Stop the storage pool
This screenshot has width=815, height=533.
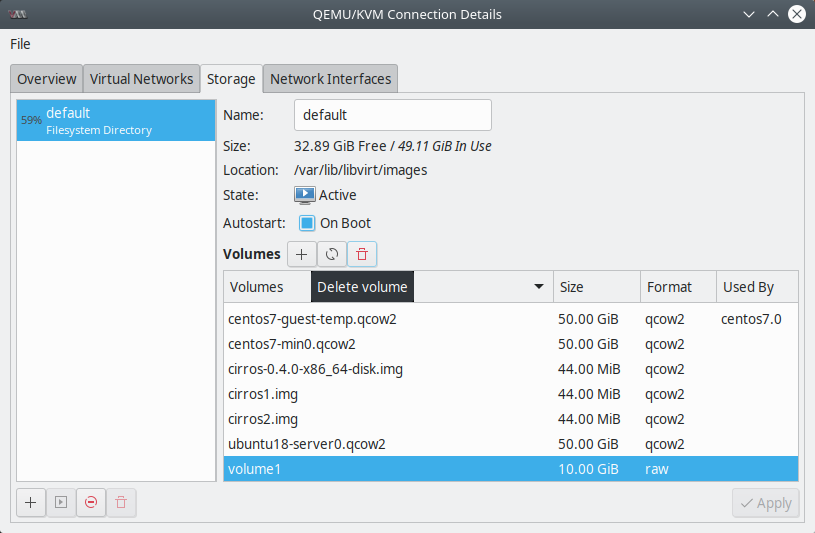(x=91, y=502)
